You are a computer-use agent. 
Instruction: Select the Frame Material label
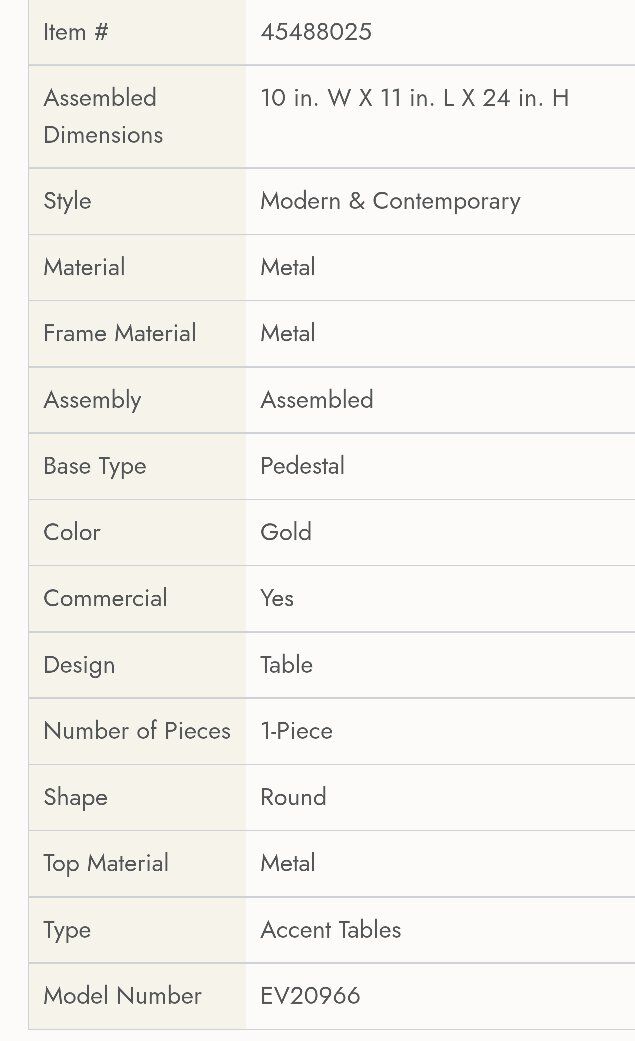point(120,333)
